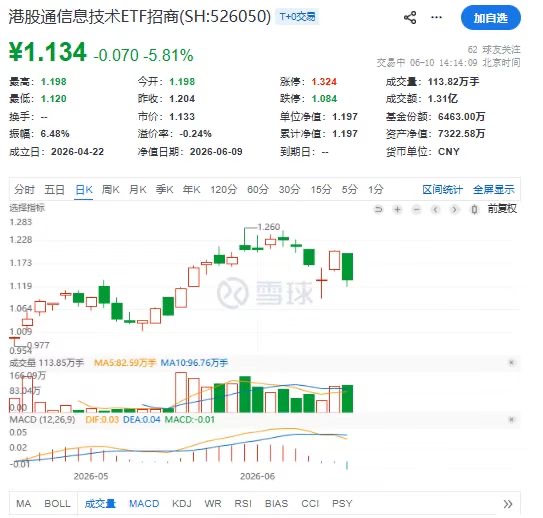The height and width of the screenshot is (518, 543).
Task: Click the 涨停 value 1.324
Action: (324, 81)
